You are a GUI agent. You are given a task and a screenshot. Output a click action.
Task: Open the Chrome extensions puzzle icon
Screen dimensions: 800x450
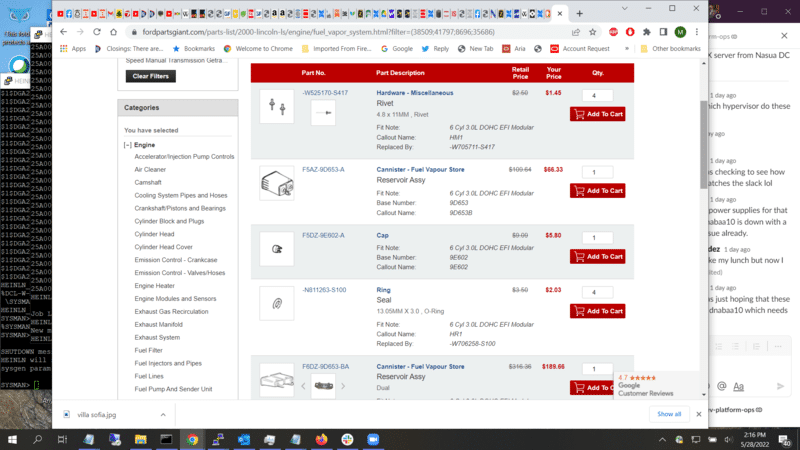click(x=647, y=32)
